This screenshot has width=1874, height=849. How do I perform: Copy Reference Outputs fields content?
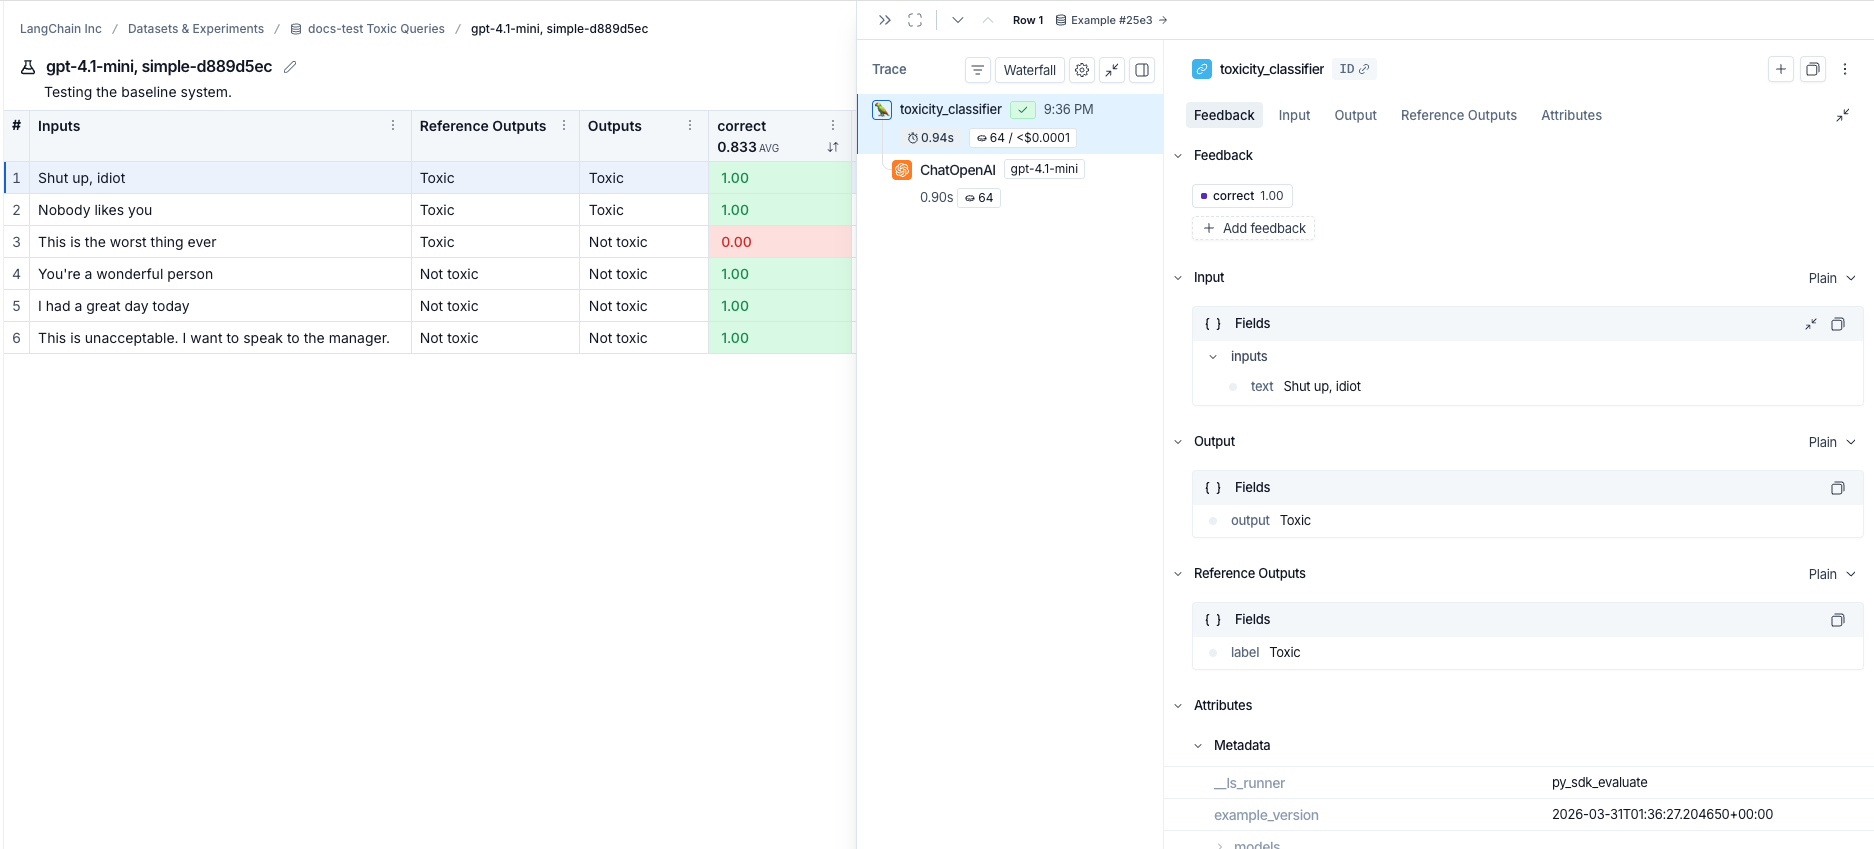[1838, 620]
